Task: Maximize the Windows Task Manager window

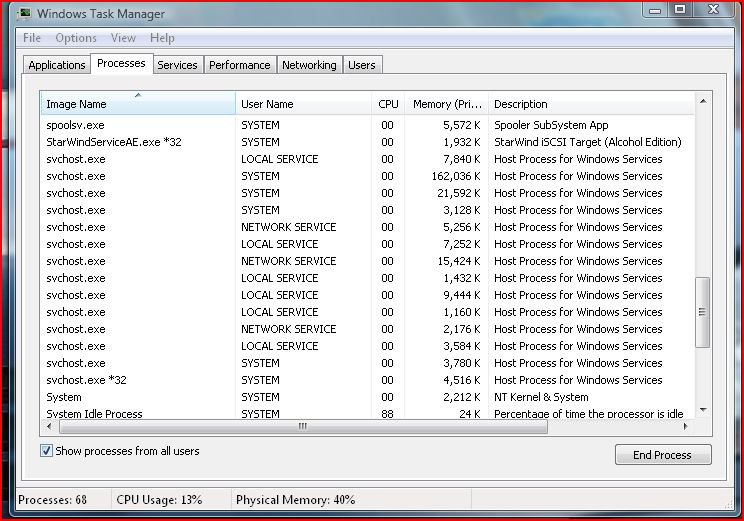Action: tap(679, 9)
